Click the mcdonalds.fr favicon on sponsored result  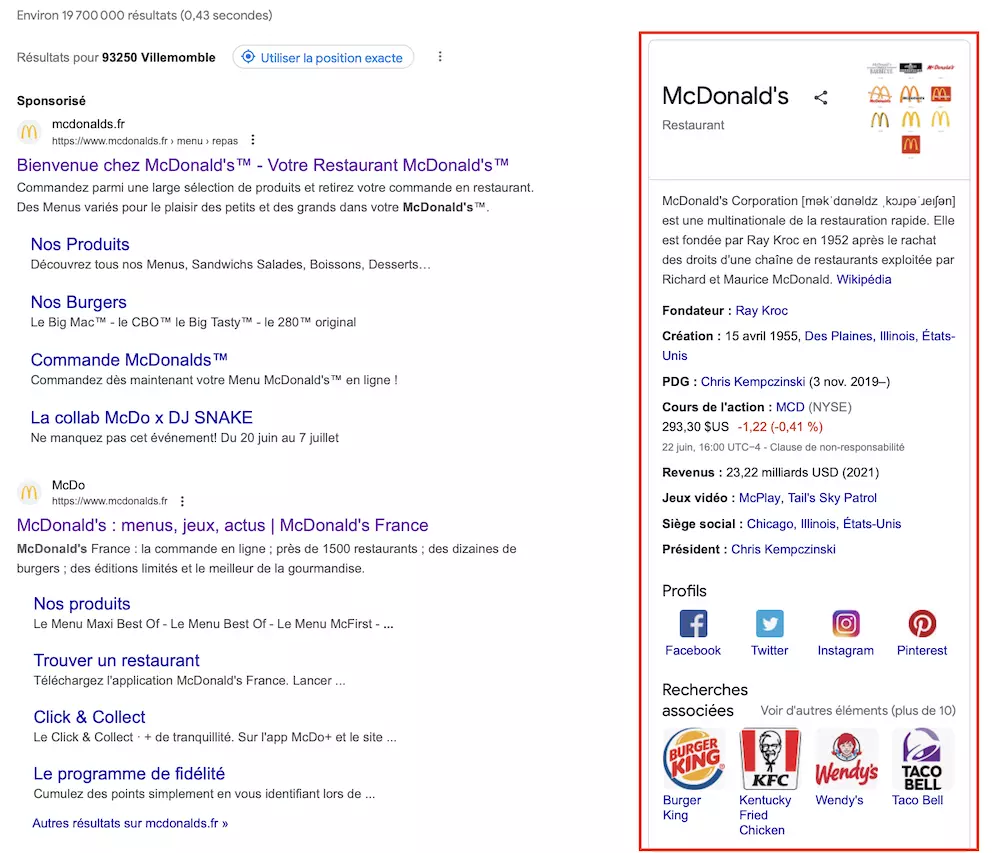29,133
